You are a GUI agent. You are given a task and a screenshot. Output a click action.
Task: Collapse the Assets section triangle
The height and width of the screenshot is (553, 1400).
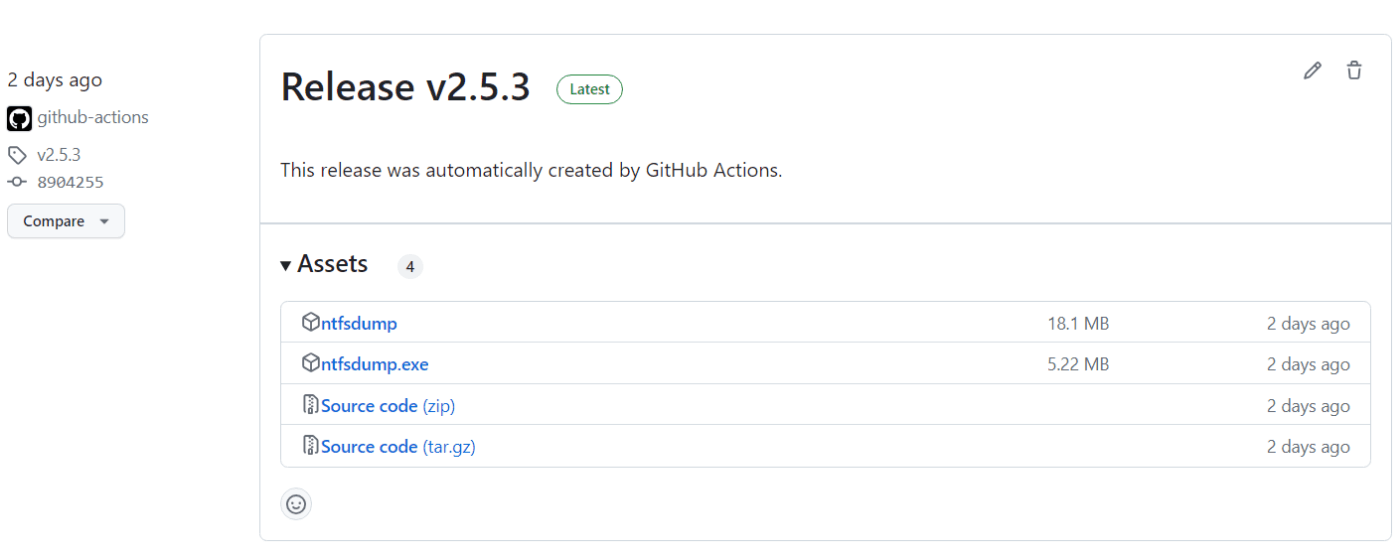tap(286, 265)
